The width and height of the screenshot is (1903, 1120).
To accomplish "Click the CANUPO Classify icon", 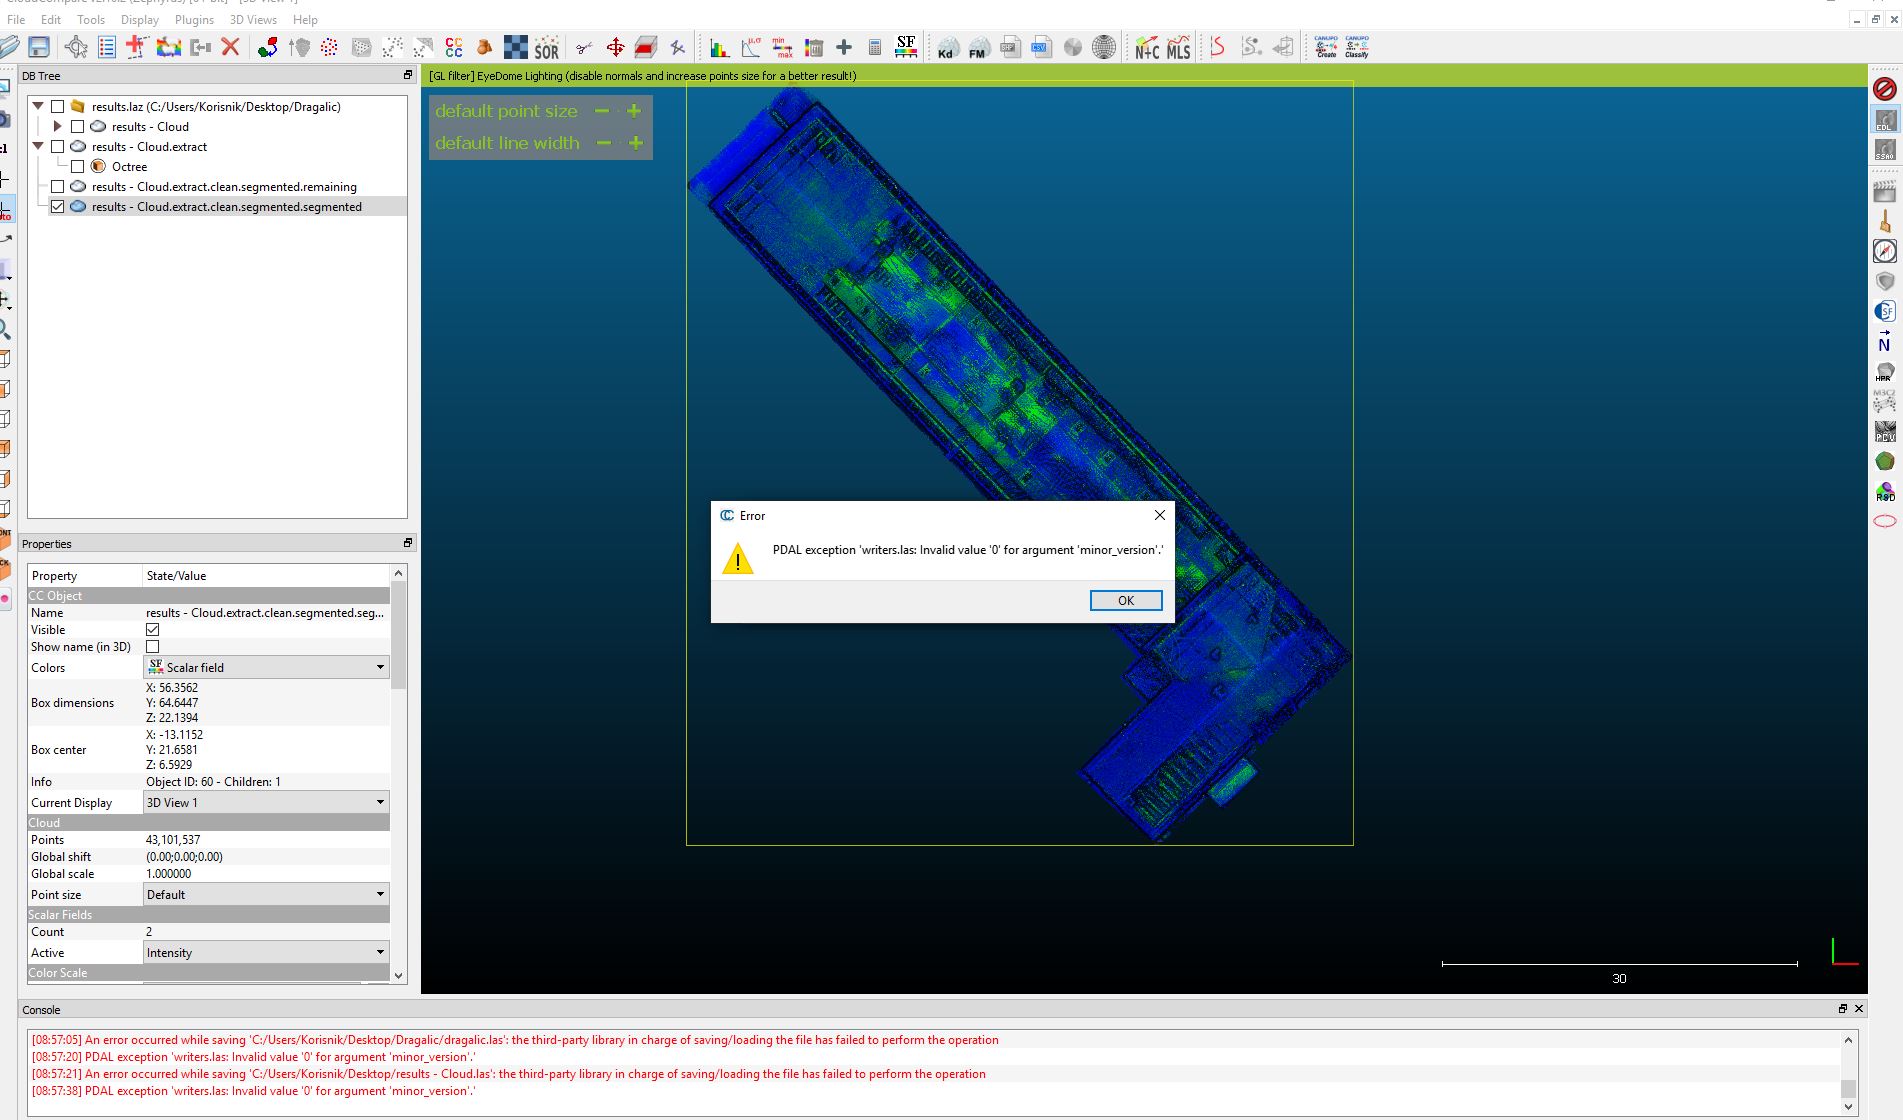I will [x=1356, y=47].
